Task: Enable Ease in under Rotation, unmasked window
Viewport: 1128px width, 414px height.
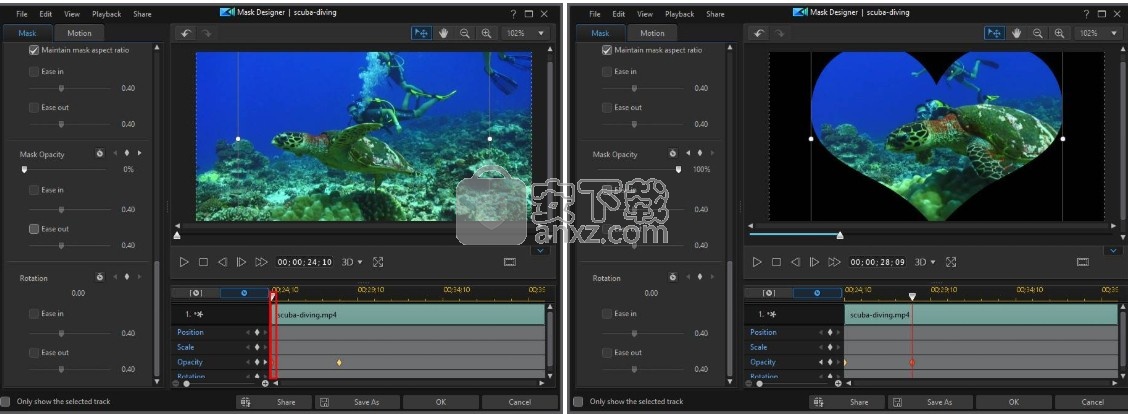Action: tap(34, 314)
